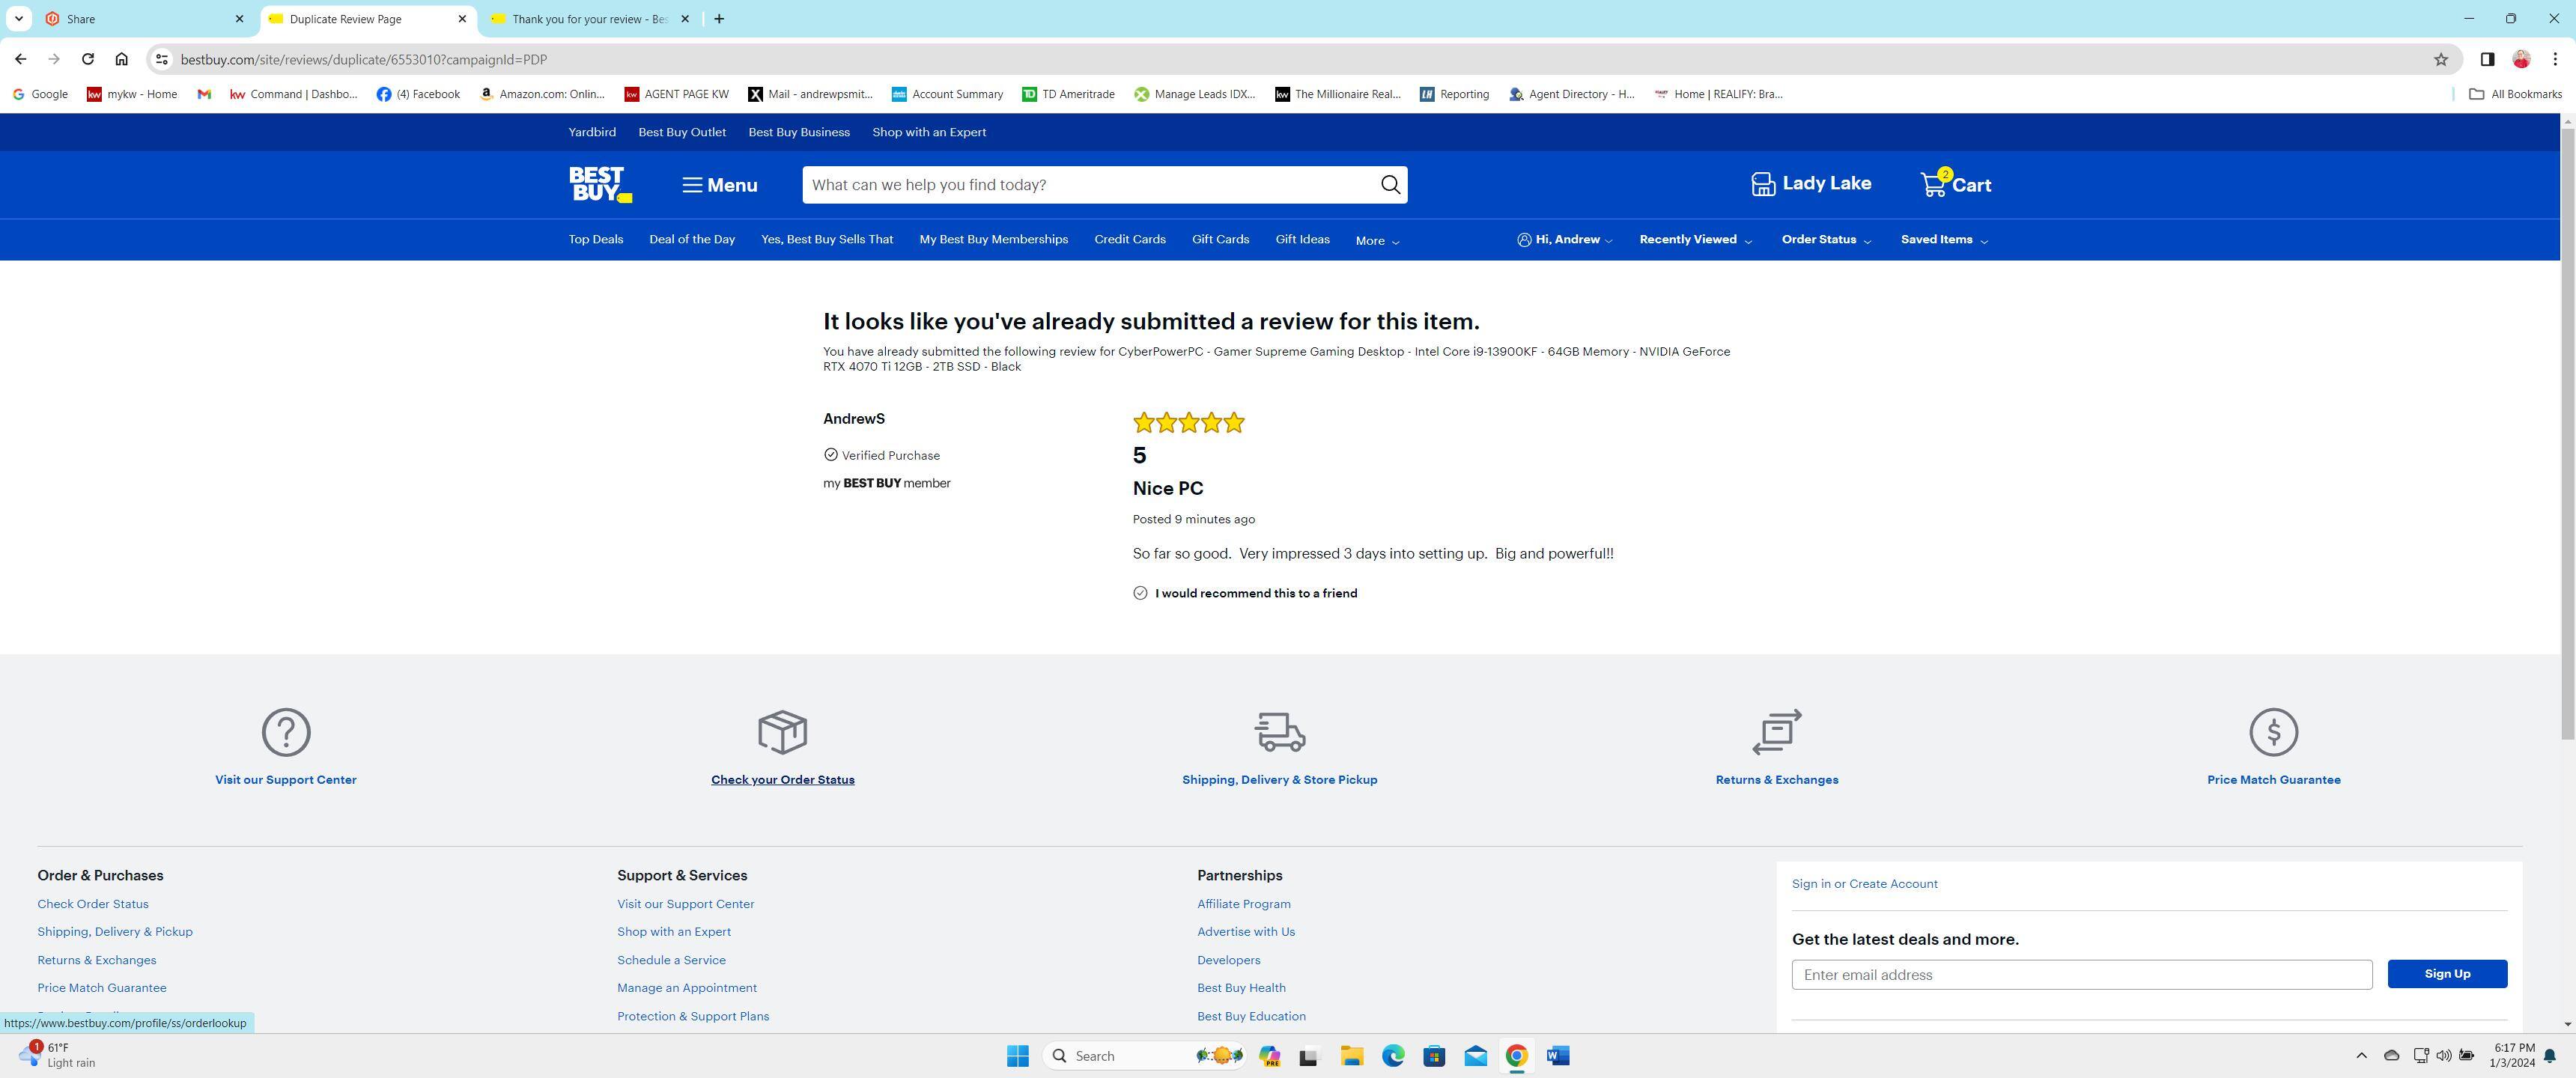The width and height of the screenshot is (2576, 1078).
Task: Bookmark this page with the star icon
Action: click(x=2440, y=60)
